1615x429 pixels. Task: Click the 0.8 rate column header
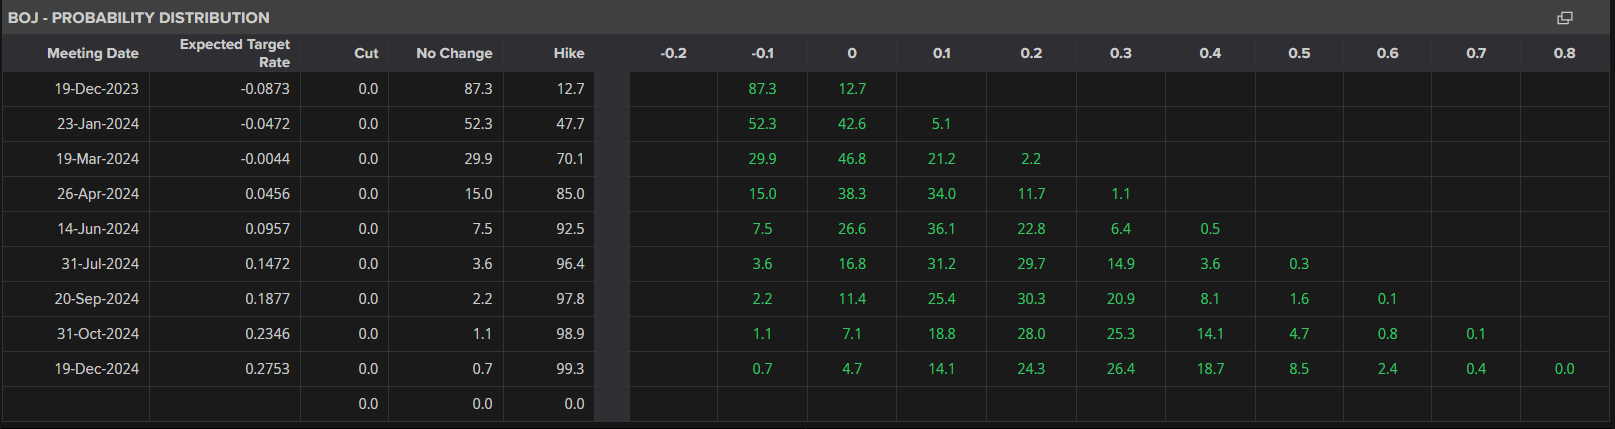point(1564,53)
